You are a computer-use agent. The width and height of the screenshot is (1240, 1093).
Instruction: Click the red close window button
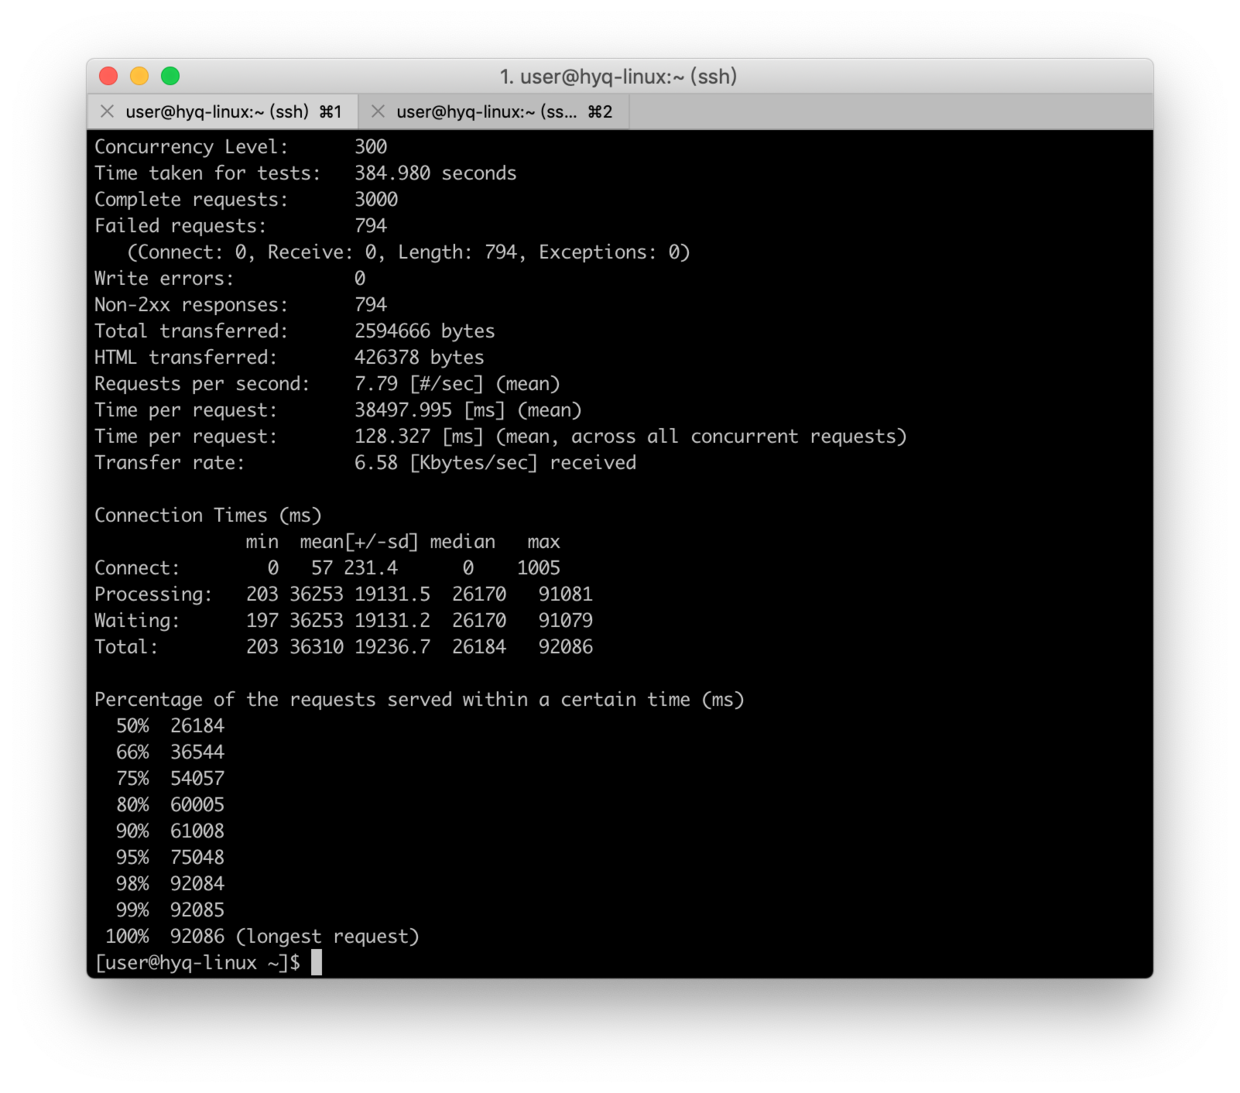coord(109,76)
